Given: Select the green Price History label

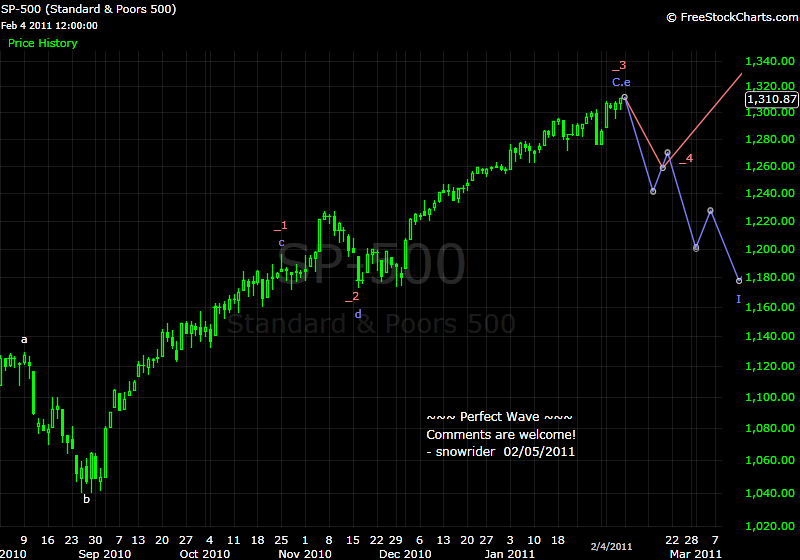Looking at the screenshot, I should (43, 43).
